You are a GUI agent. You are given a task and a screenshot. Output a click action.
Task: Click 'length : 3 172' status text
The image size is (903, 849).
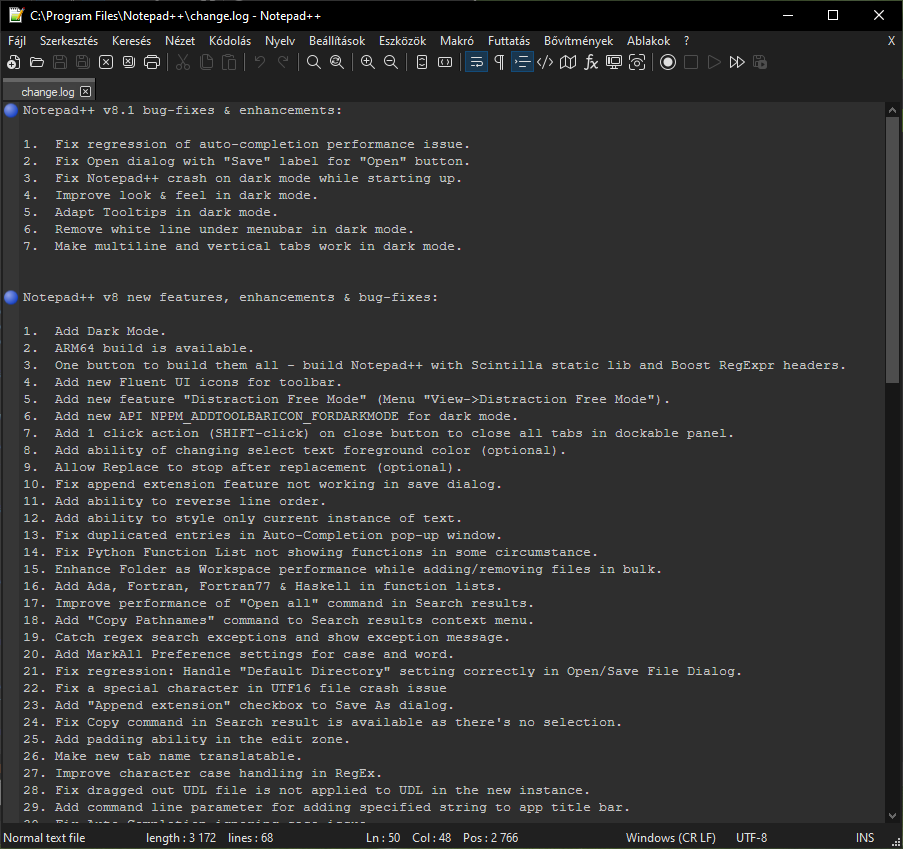coord(181,838)
